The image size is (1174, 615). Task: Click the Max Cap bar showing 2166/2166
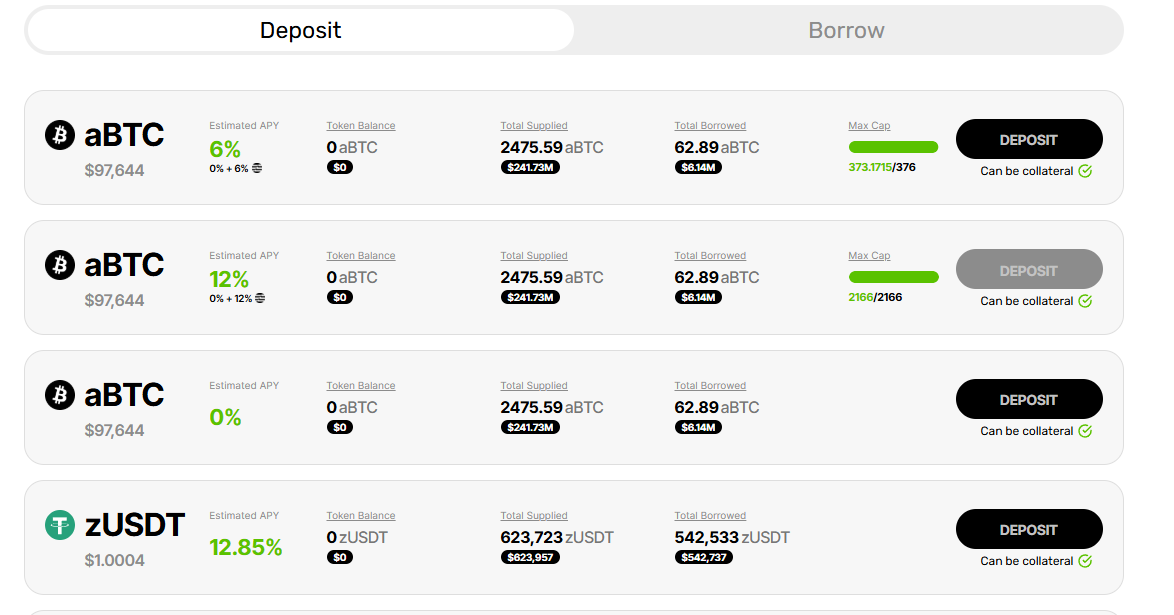[x=893, y=277]
